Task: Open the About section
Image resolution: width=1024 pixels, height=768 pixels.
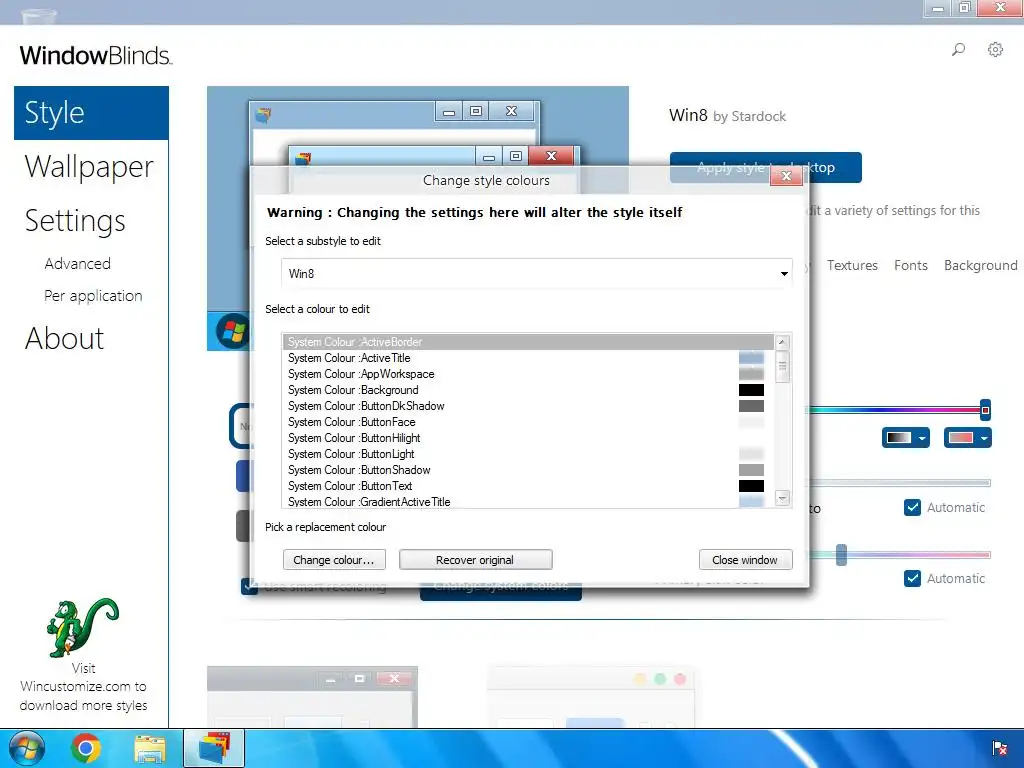Action: click(x=65, y=338)
